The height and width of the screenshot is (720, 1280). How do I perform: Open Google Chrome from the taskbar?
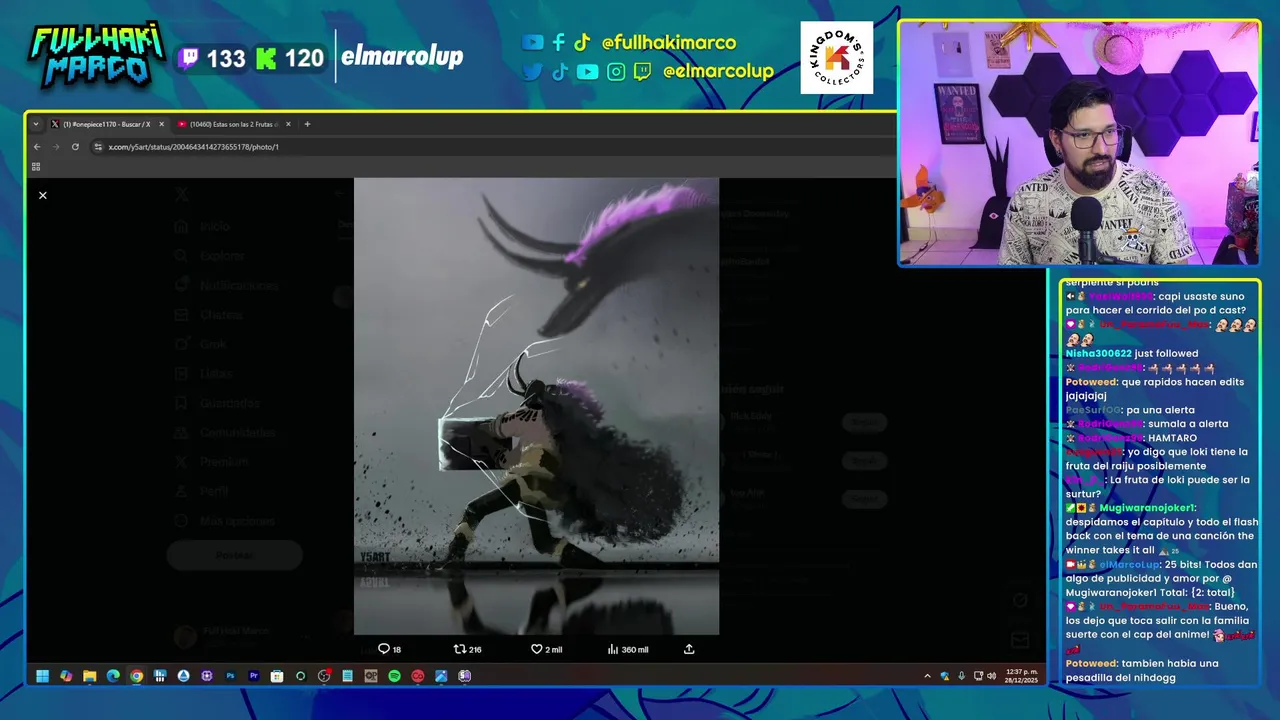(136, 676)
